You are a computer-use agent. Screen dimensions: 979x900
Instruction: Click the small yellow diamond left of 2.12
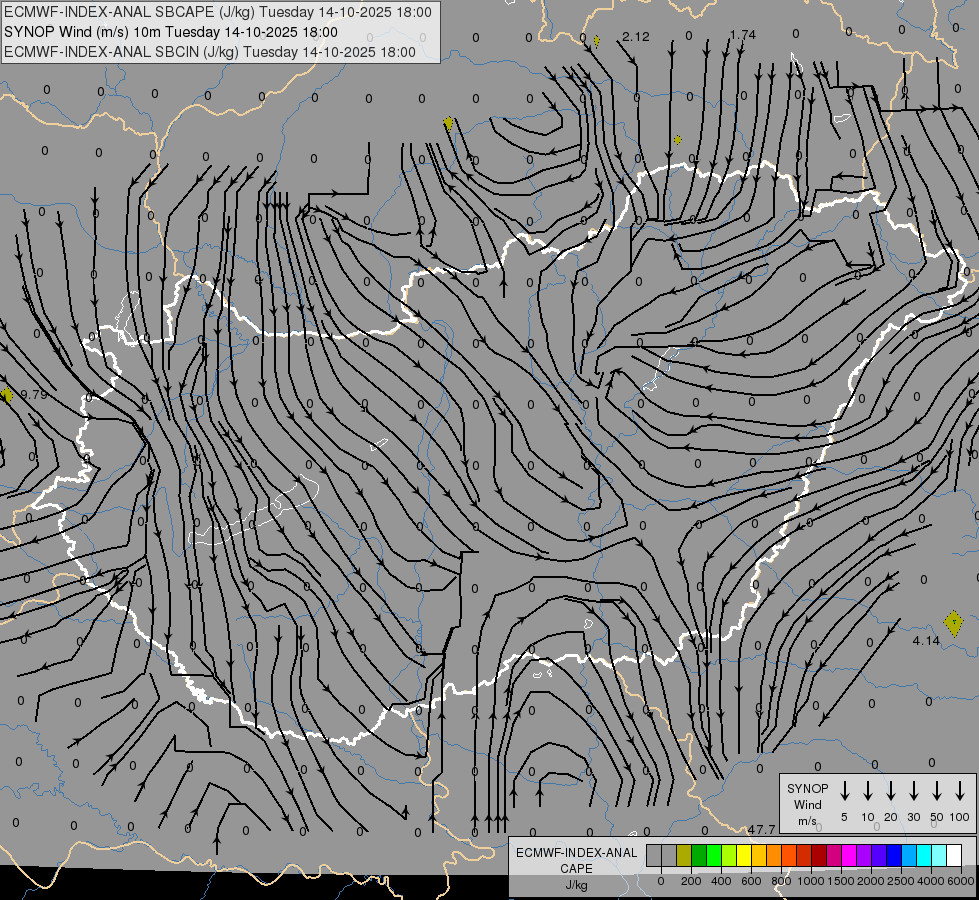(596, 41)
